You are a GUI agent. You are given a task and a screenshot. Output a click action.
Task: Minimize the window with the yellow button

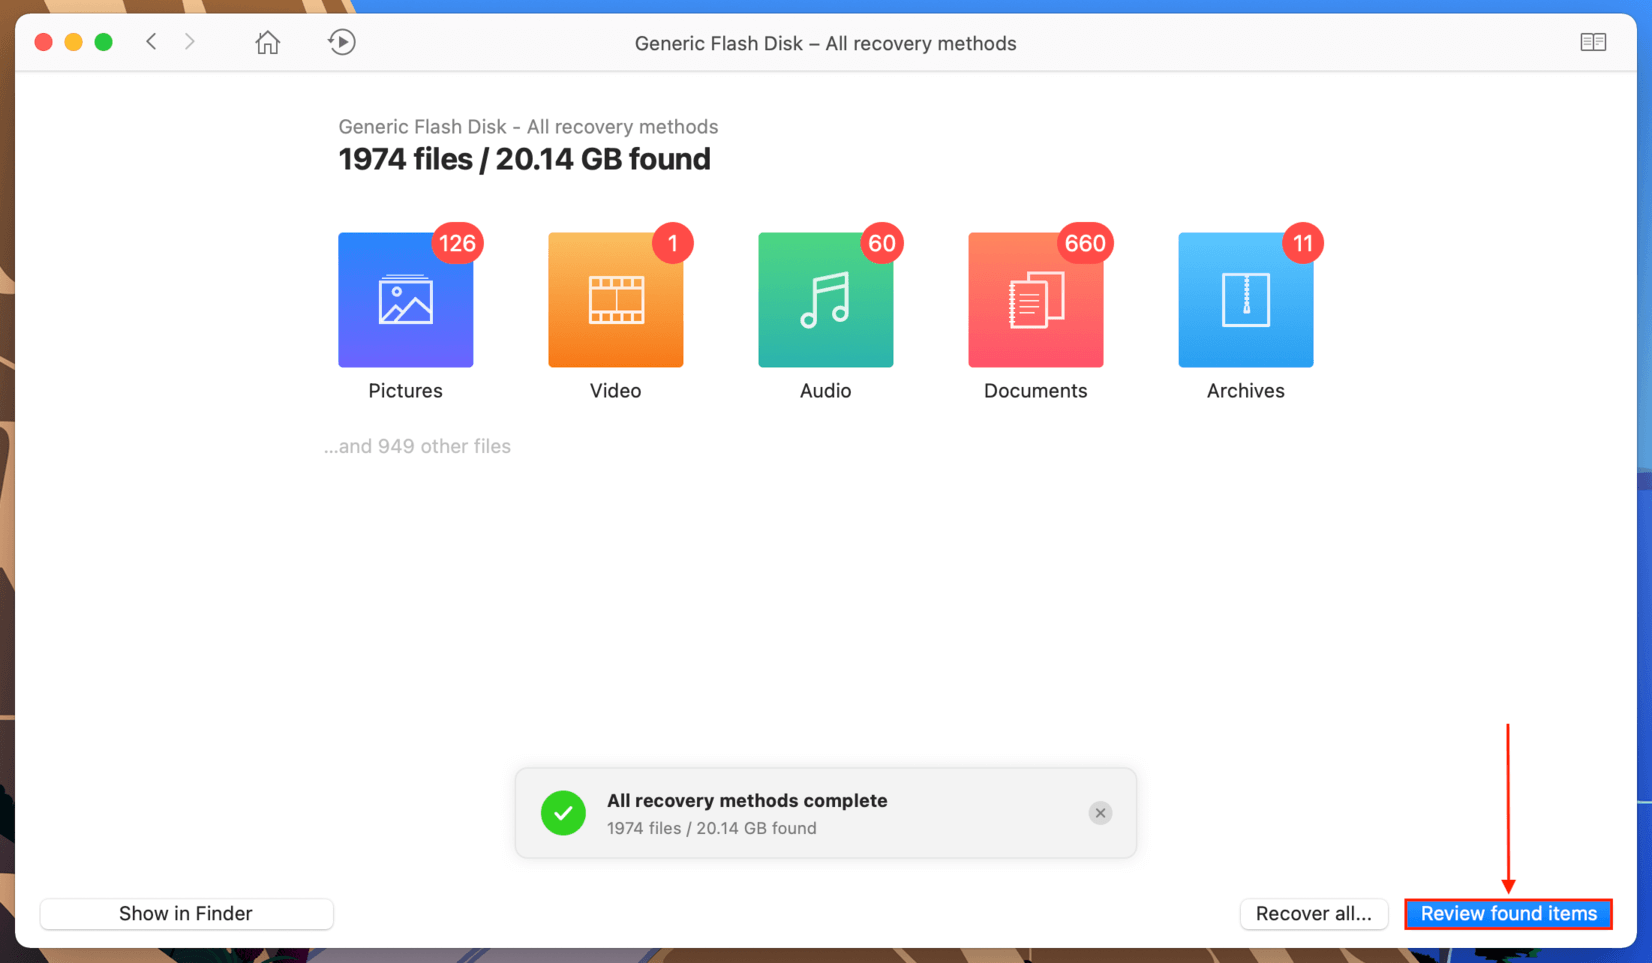(x=73, y=42)
